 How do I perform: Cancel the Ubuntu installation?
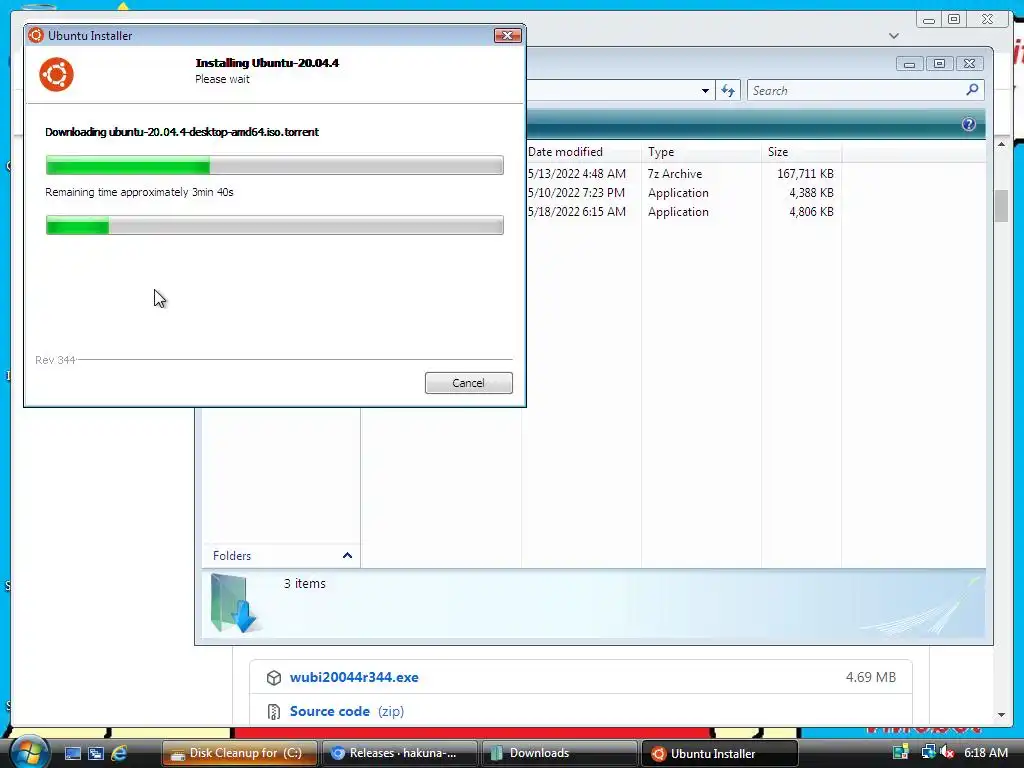pyautogui.click(x=468, y=383)
